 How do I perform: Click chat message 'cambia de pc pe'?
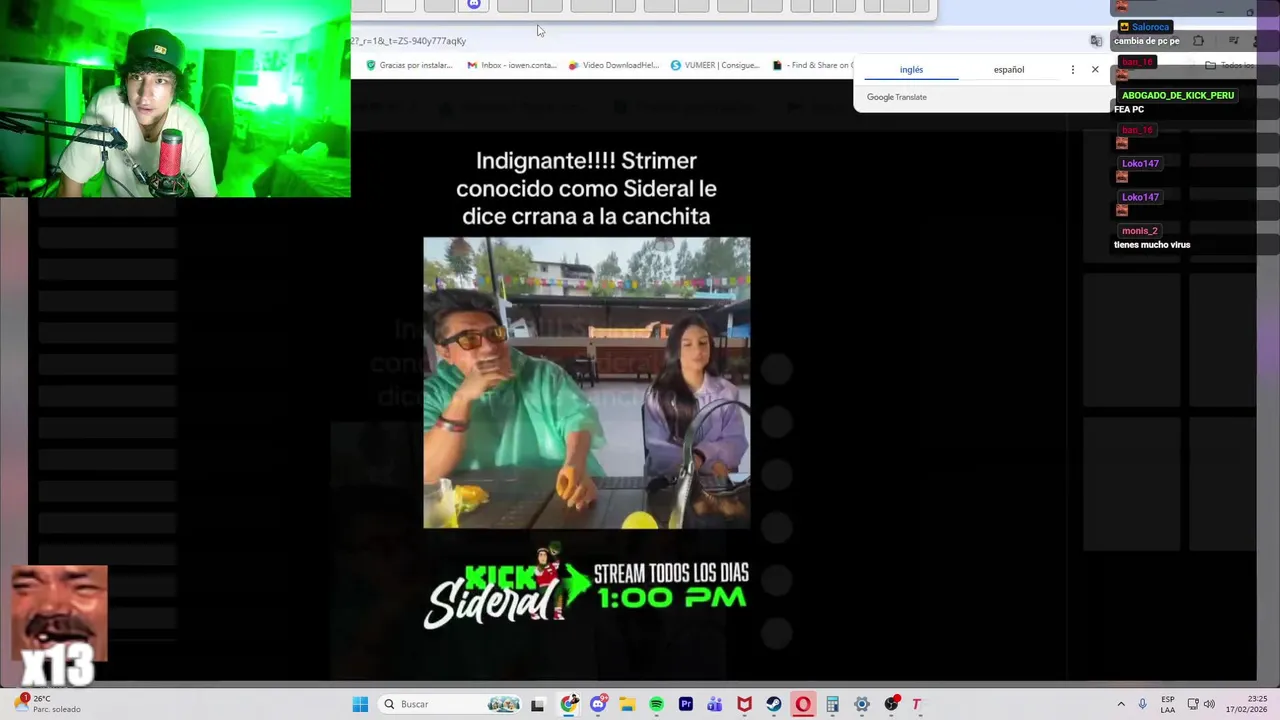1146,41
